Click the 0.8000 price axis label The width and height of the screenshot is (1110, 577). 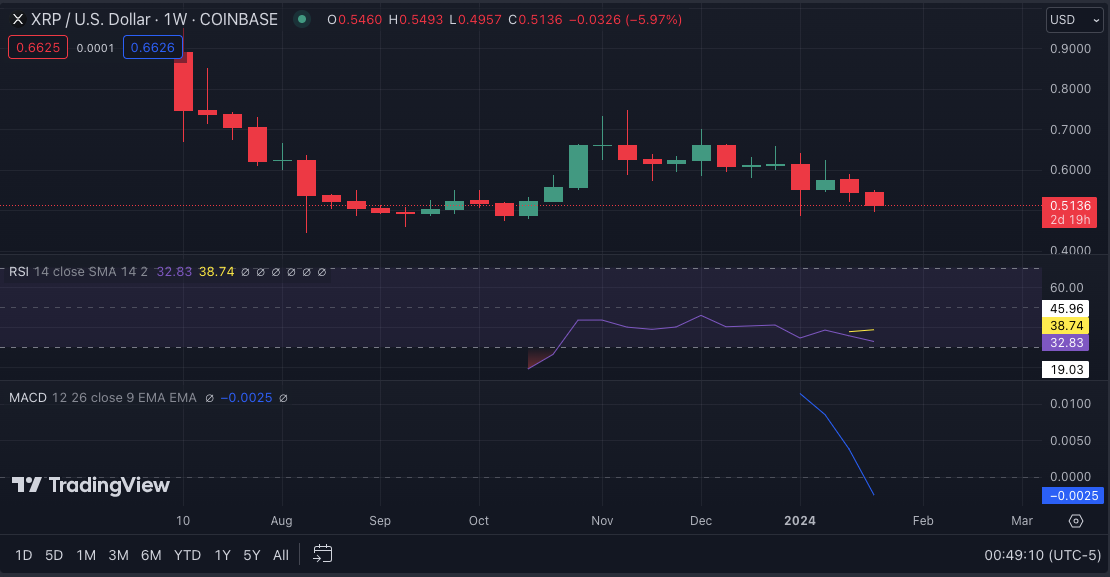pos(1070,89)
